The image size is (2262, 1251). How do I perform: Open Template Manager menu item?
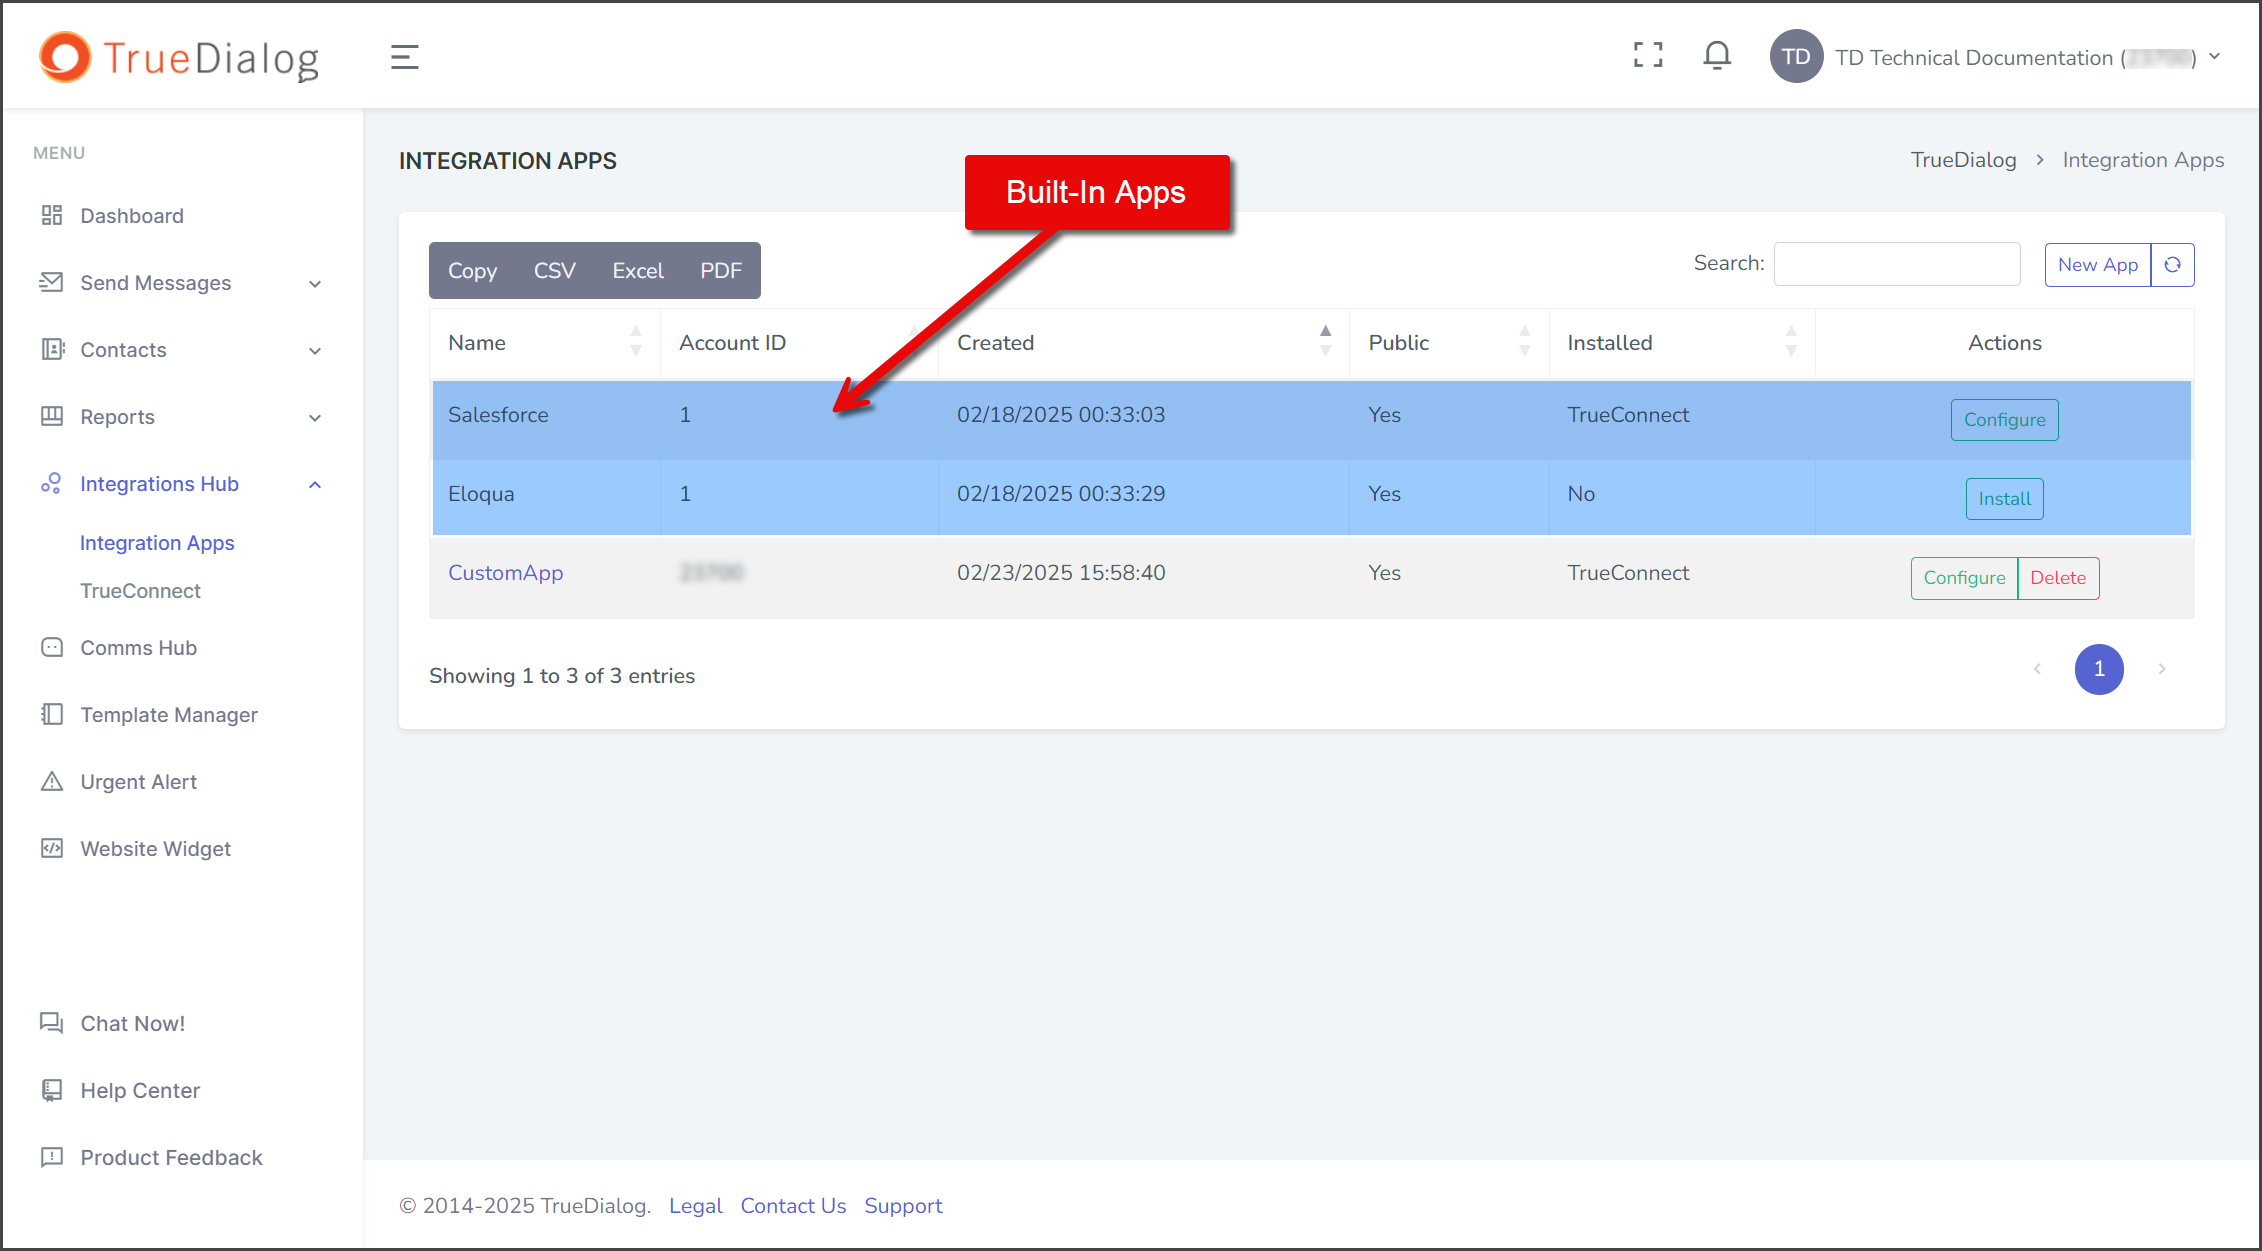(169, 715)
